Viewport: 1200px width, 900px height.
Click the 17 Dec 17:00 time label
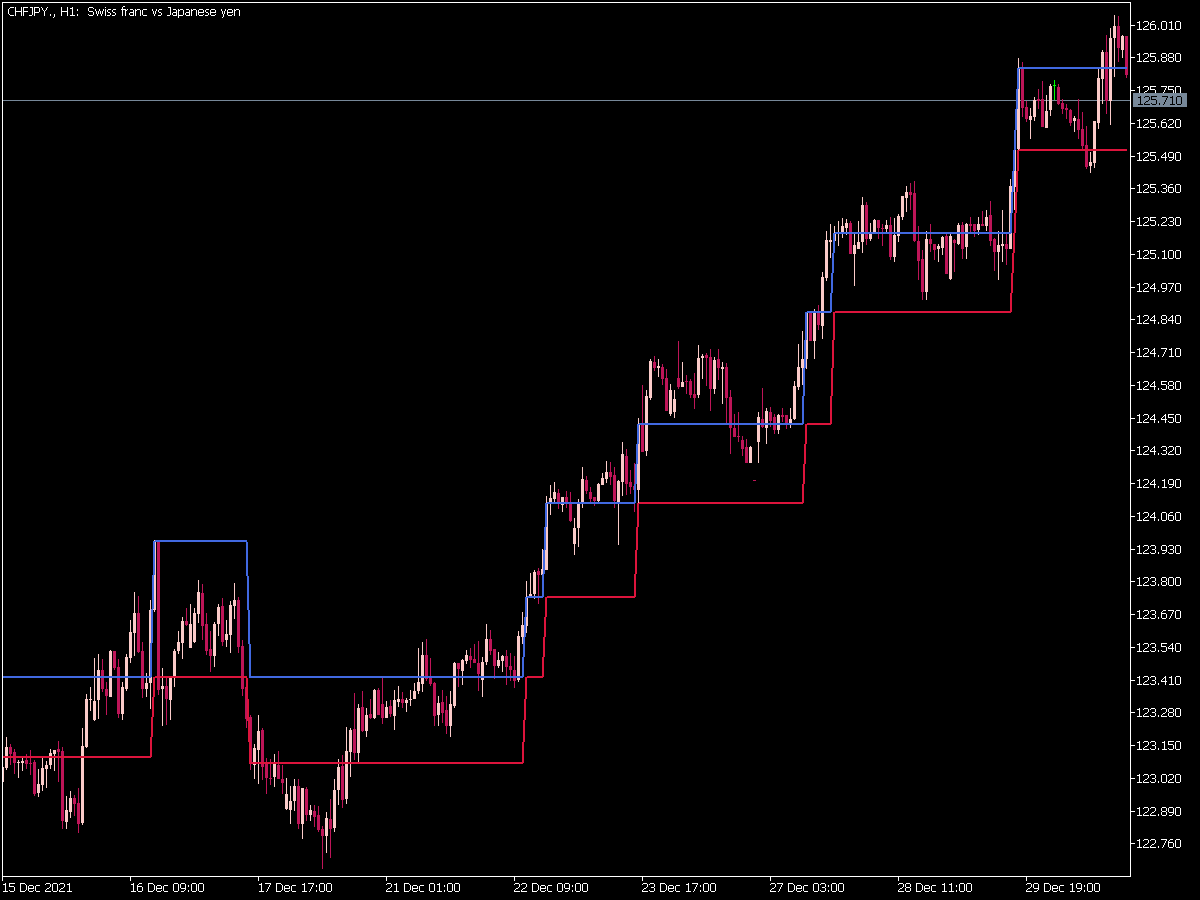[295, 887]
